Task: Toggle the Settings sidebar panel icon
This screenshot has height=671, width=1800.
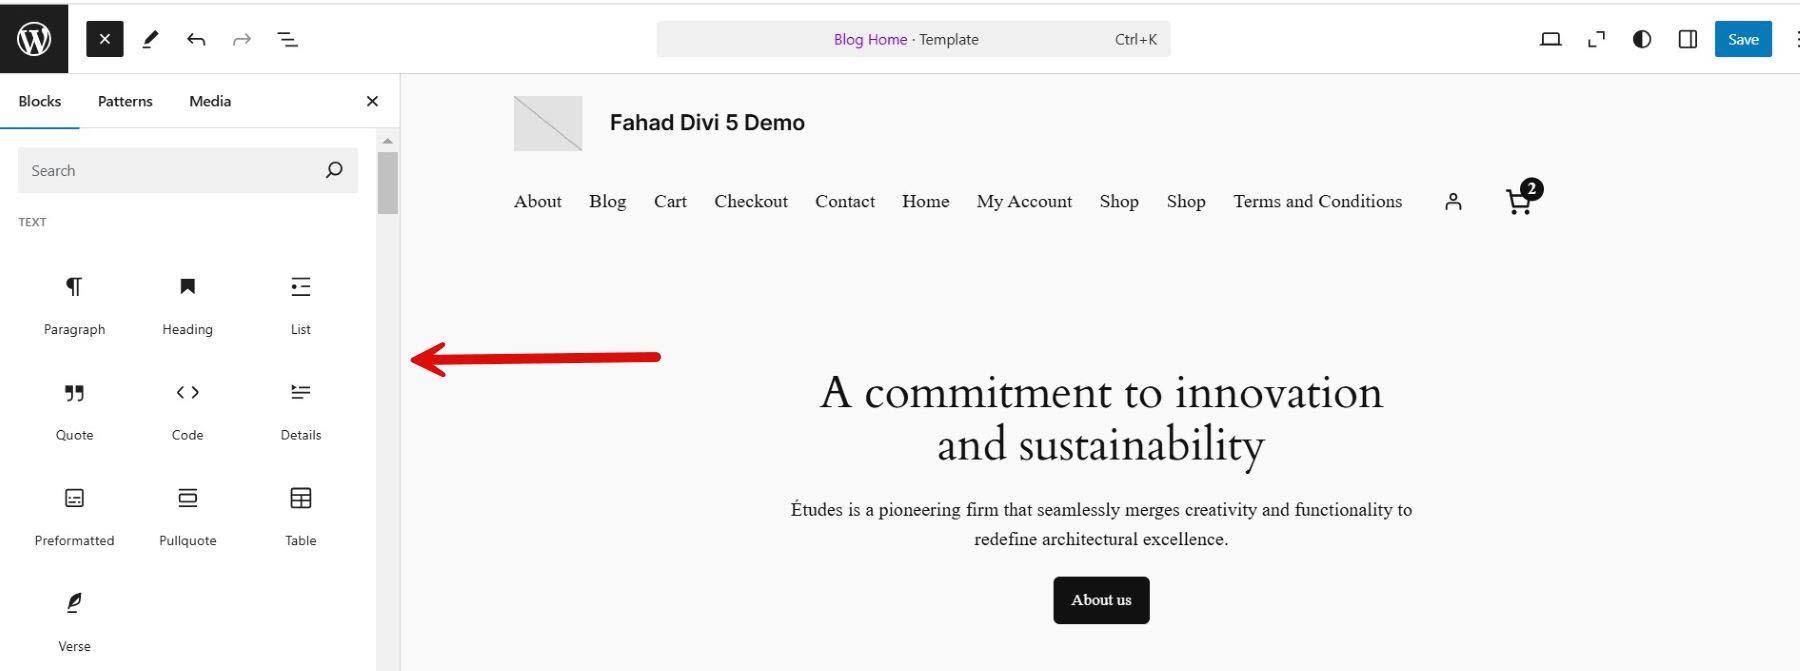Action: (1687, 39)
